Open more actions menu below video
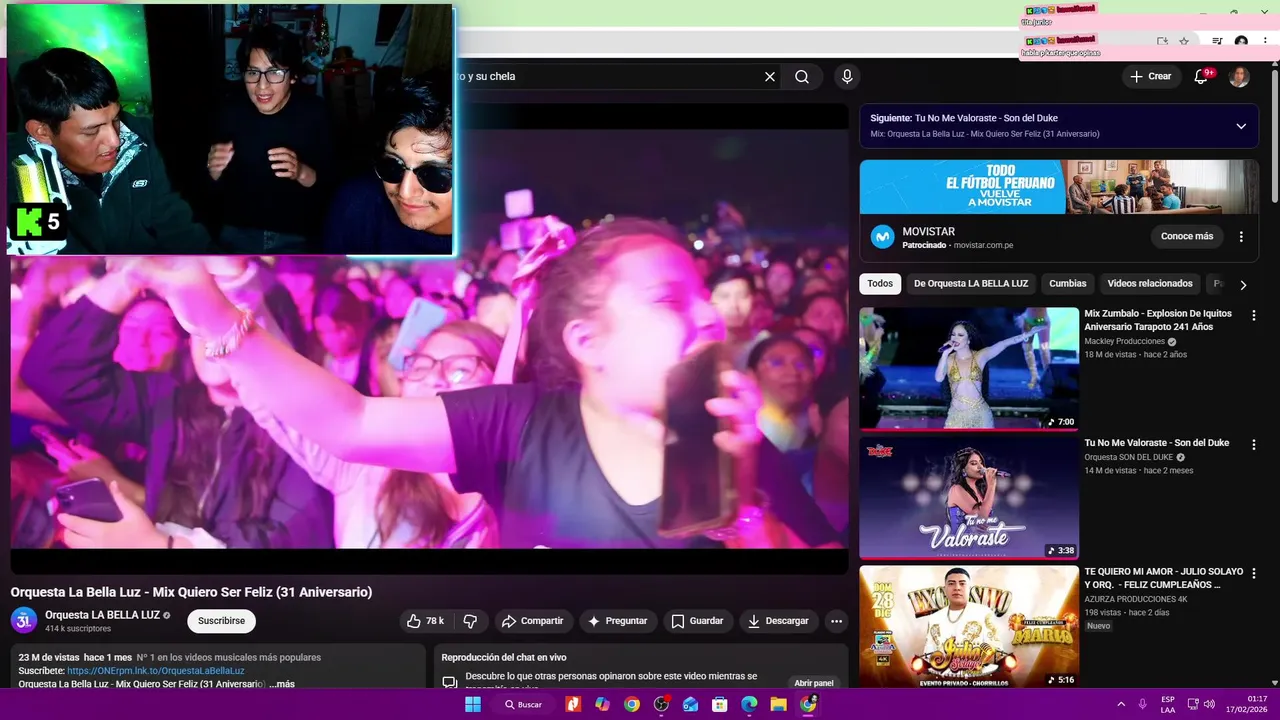Viewport: 1280px width, 720px height. [836, 621]
